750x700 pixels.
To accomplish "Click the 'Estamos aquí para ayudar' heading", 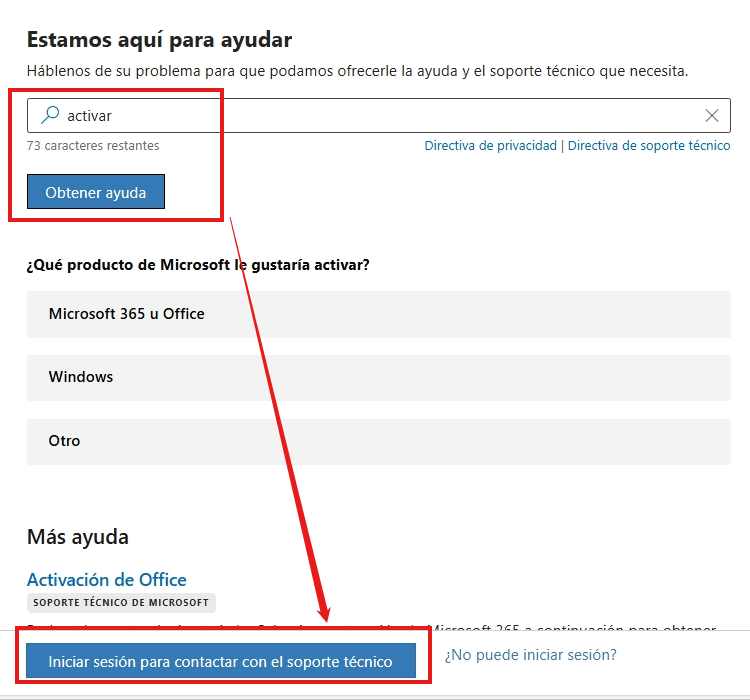I will click(159, 40).
